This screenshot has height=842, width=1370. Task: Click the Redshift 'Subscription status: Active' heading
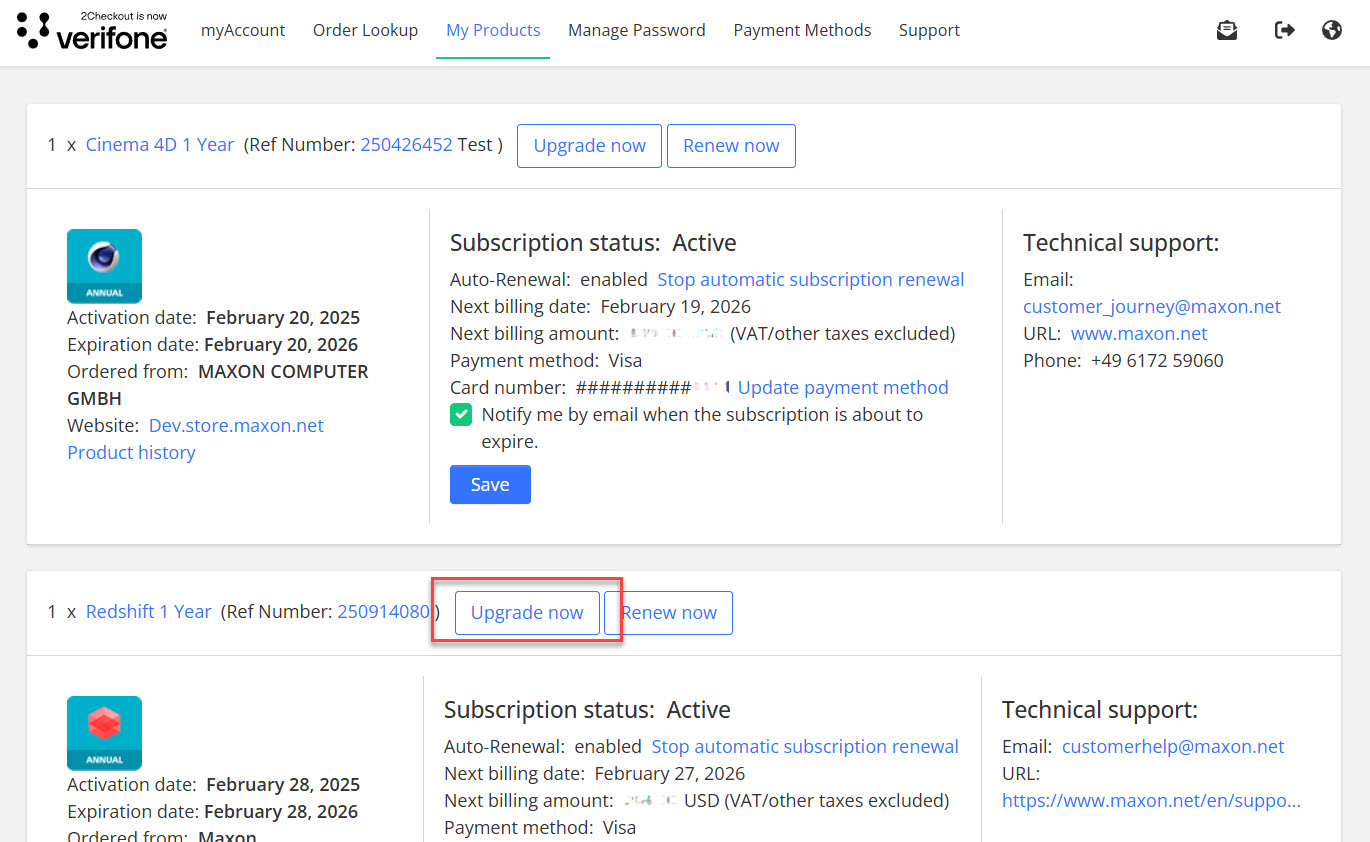tap(587, 710)
